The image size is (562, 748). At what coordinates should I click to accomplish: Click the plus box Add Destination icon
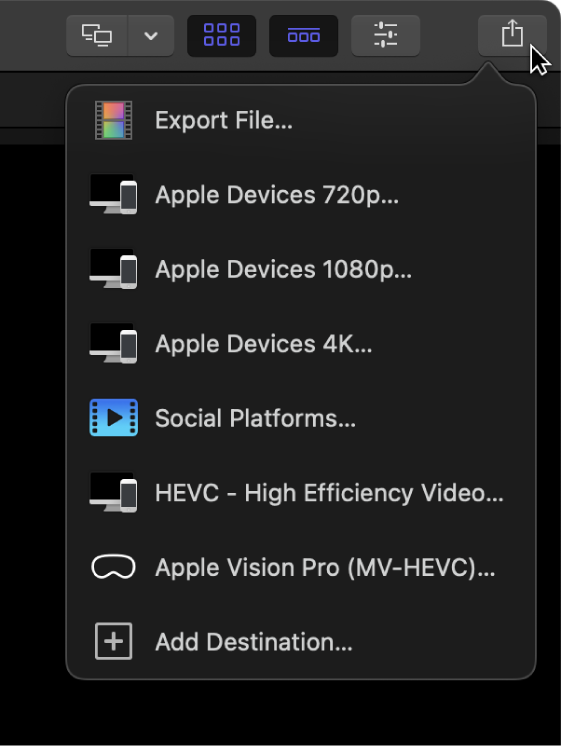(114, 642)
